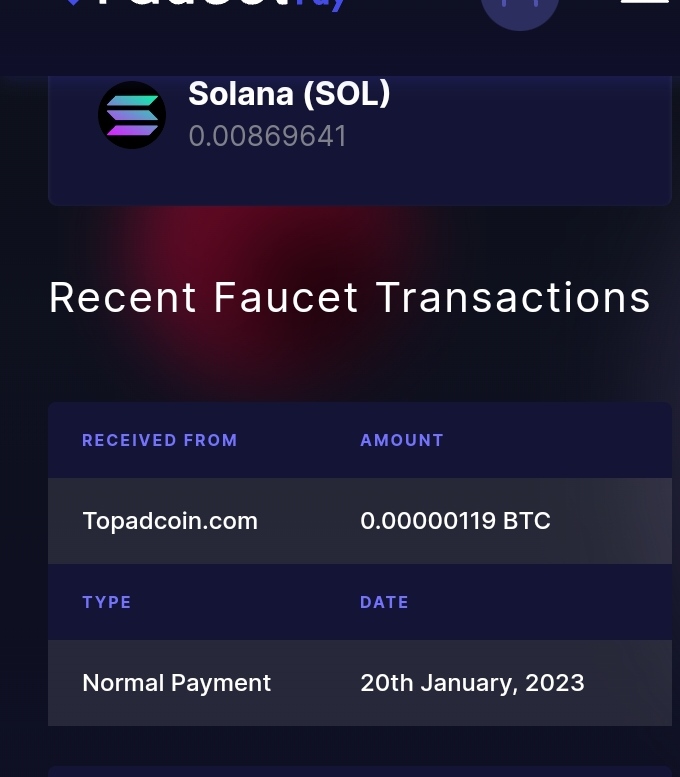
Task: Open the Topadcoin.com sender entry
Action: (170, 521)
